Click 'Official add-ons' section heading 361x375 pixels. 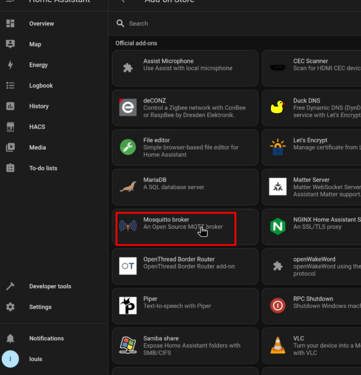pos(136,43)
